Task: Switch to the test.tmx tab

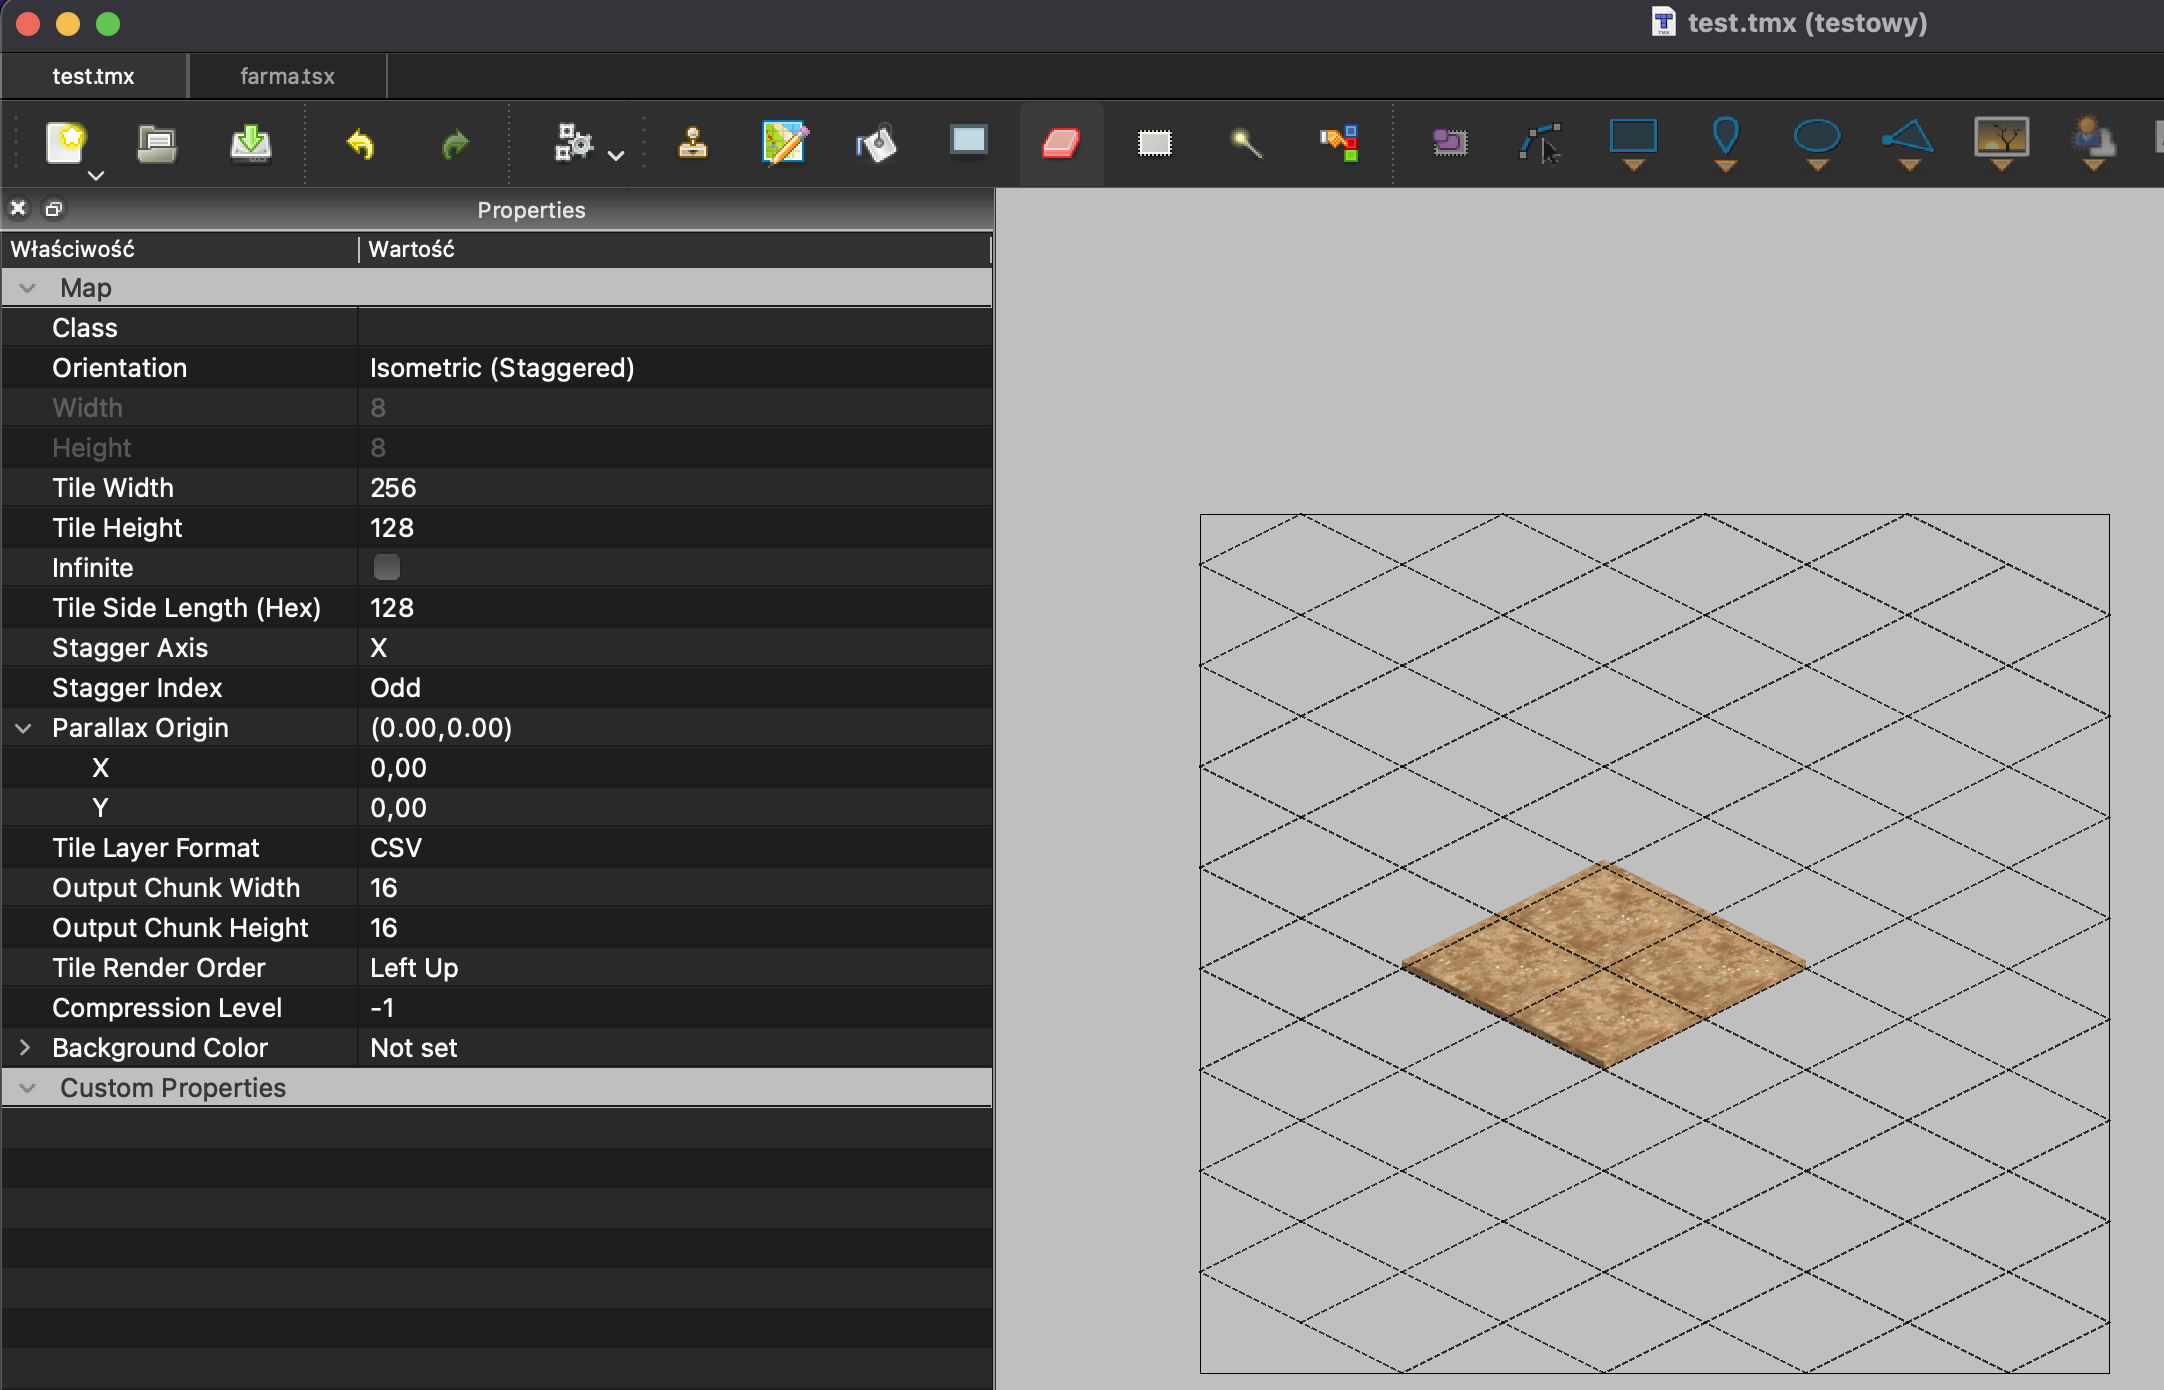Action: click(x=94, y=75)
